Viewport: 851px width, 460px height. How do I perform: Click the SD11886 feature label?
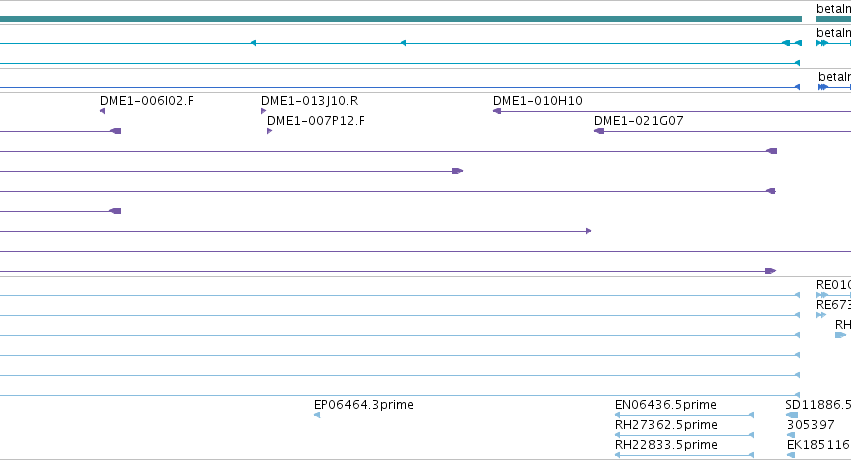tap(818, 405)
